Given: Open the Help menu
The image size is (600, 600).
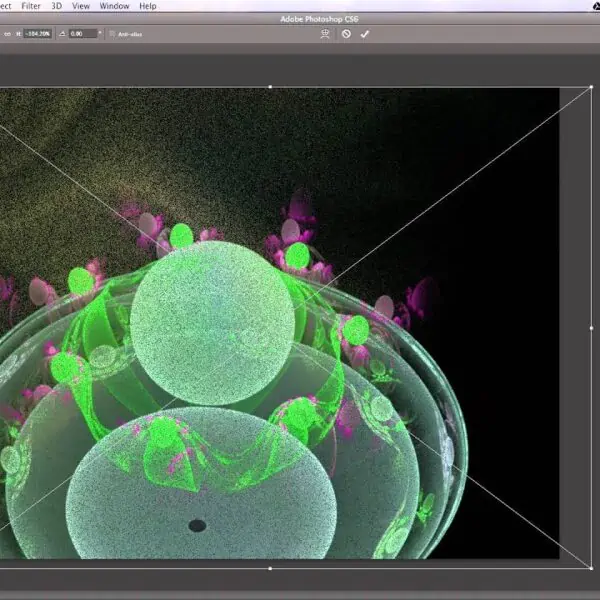Looking at the screenshot, I should 147,6.
